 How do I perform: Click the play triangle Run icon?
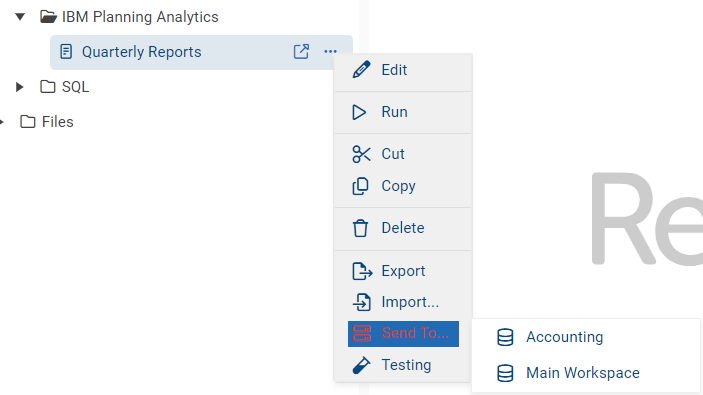pyautogui.click(x=359, y=112)
